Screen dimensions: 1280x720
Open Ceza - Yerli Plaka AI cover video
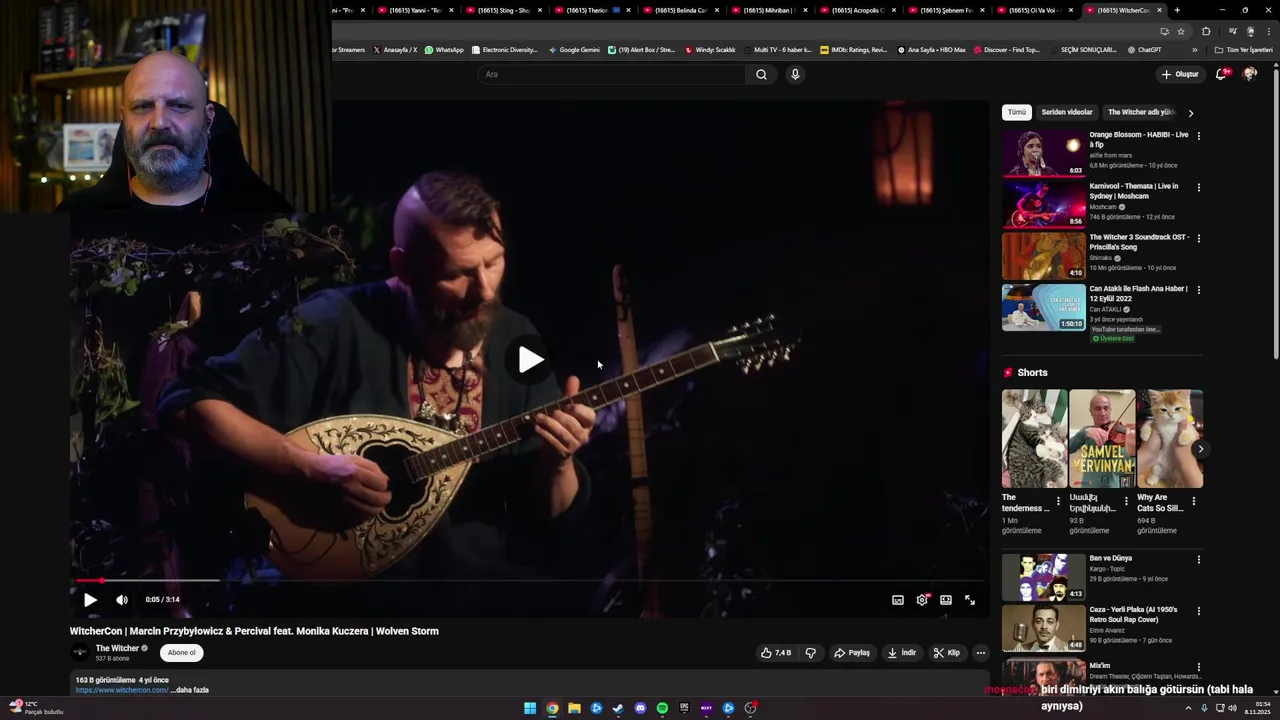1043,628
